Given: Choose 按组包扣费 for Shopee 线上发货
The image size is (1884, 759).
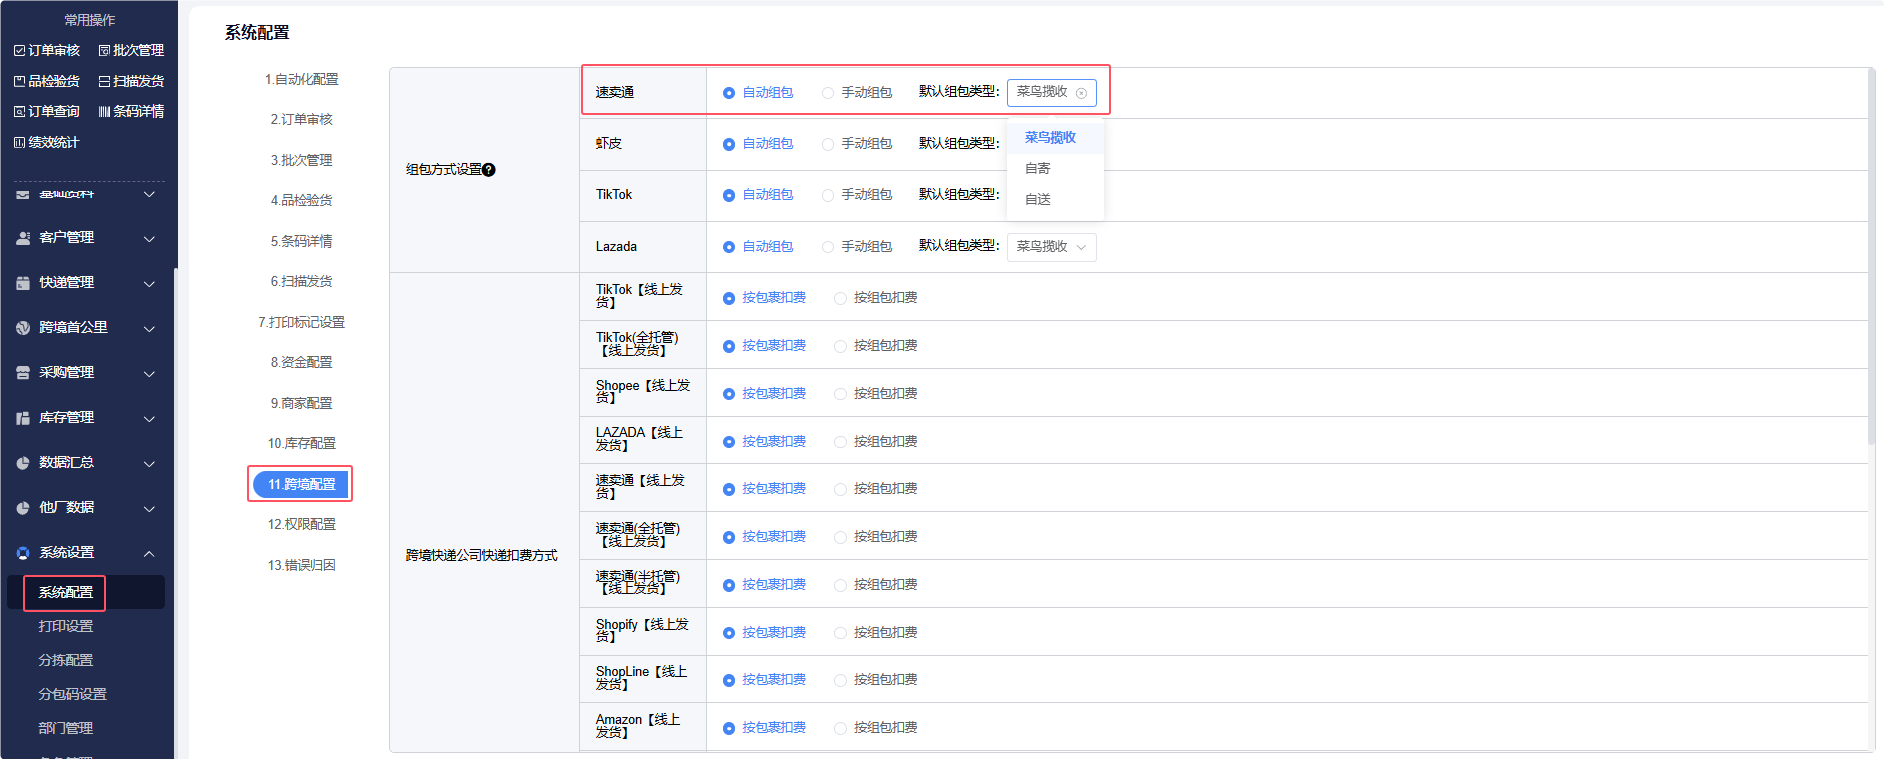Looking at the screenshot, I should 840,394.
